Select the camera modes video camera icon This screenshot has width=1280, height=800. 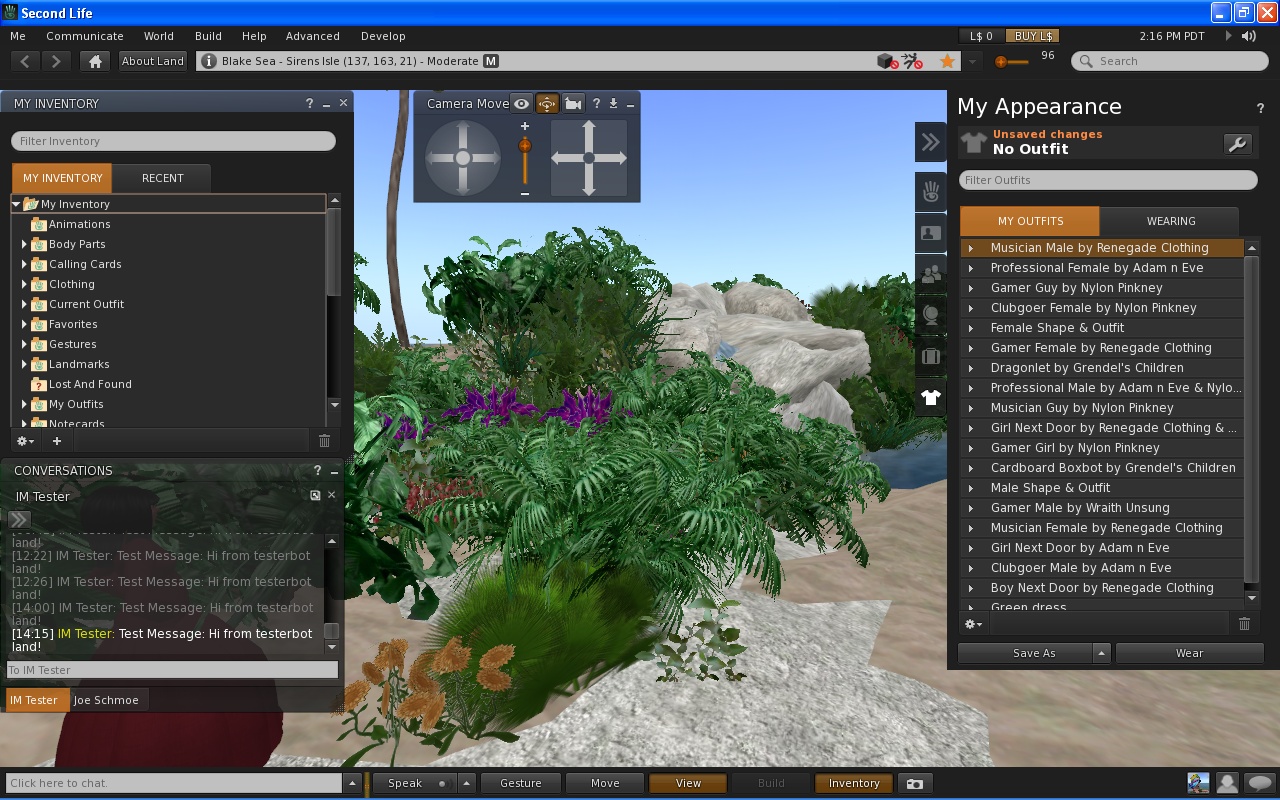point(573,104)
